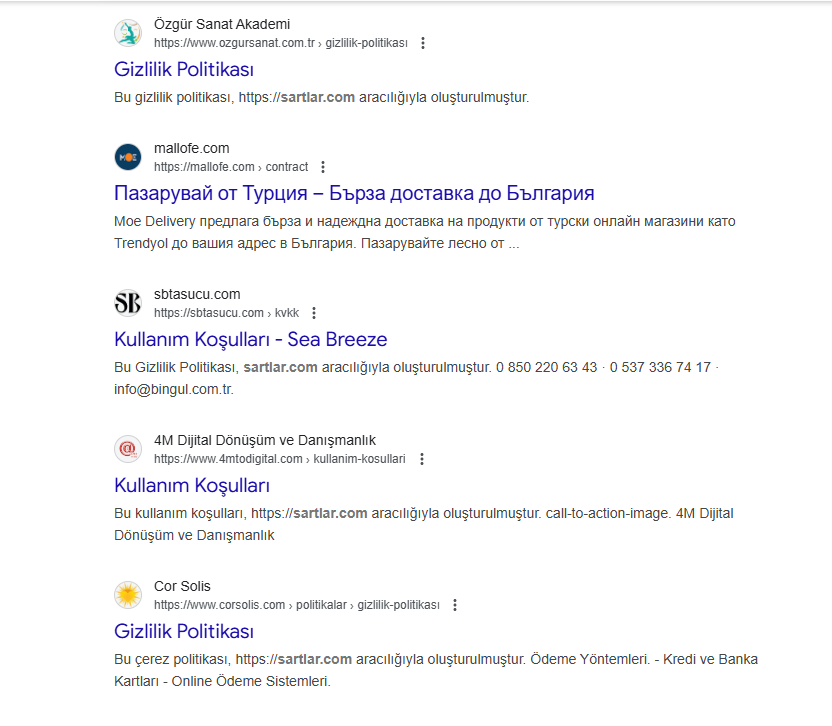Screen dimensions: 832x726
Task: Click the Cor Solis sun favicon
Action: (128, 595)
